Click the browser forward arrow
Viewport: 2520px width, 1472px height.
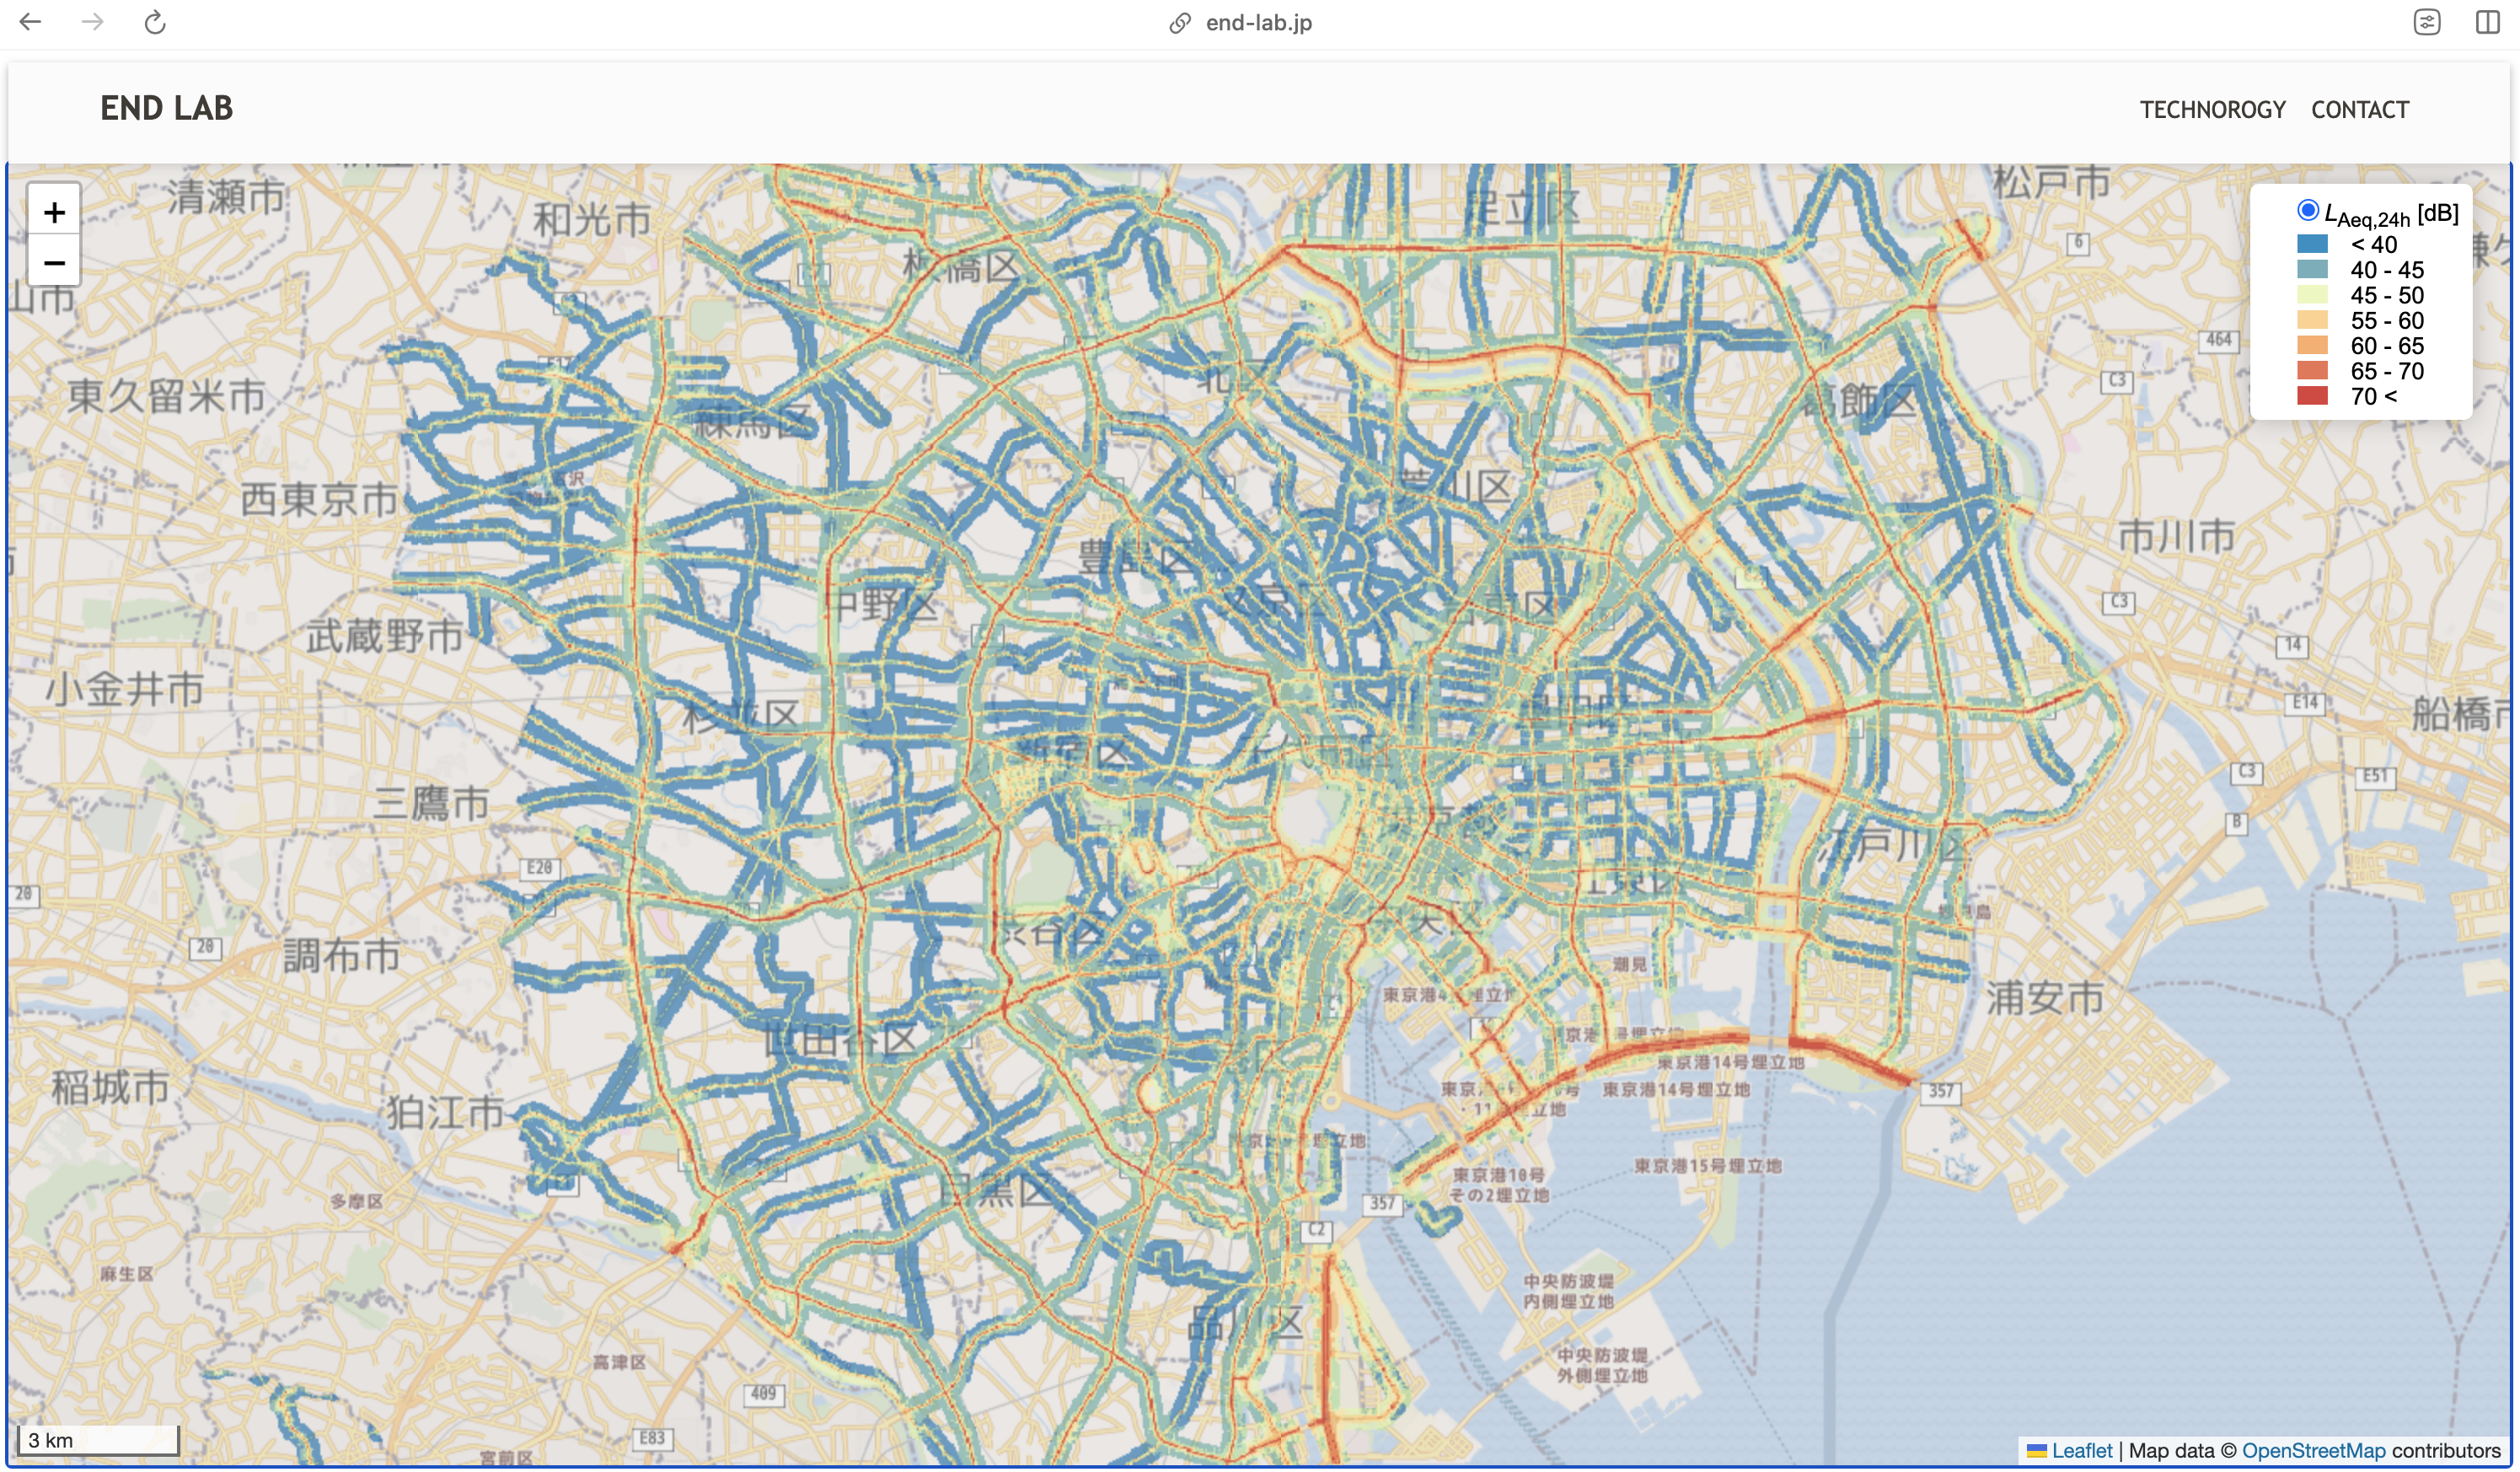point(92,22)
